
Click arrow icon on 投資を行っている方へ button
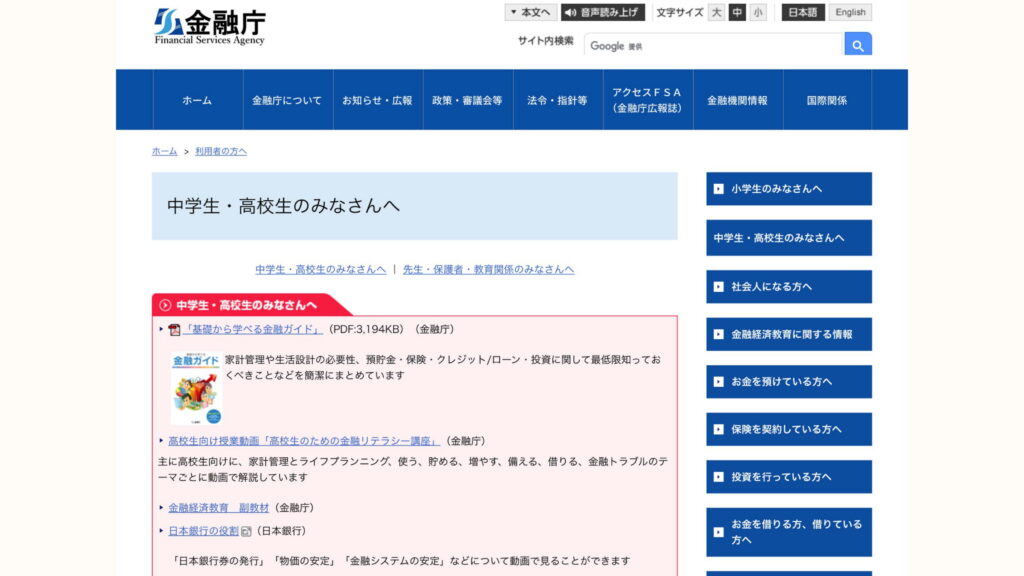click(x=718, y=477)
